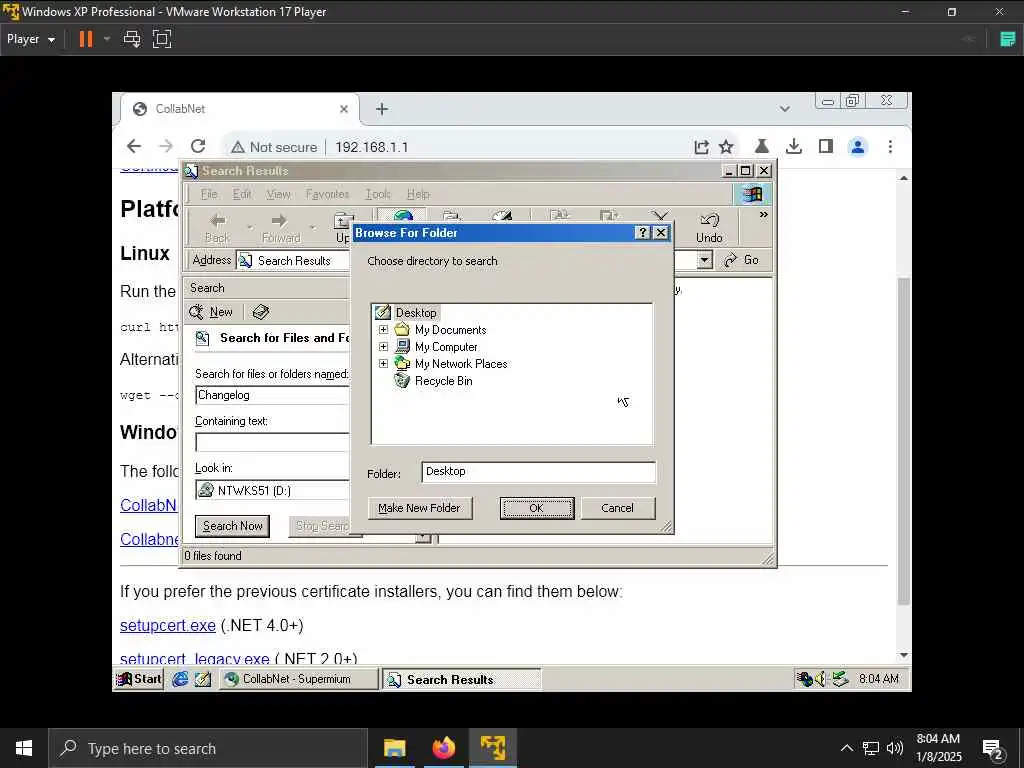Click Cancel in Browse For Folder dialog
Screen dimensions: 1024x768
click(617, 508)
